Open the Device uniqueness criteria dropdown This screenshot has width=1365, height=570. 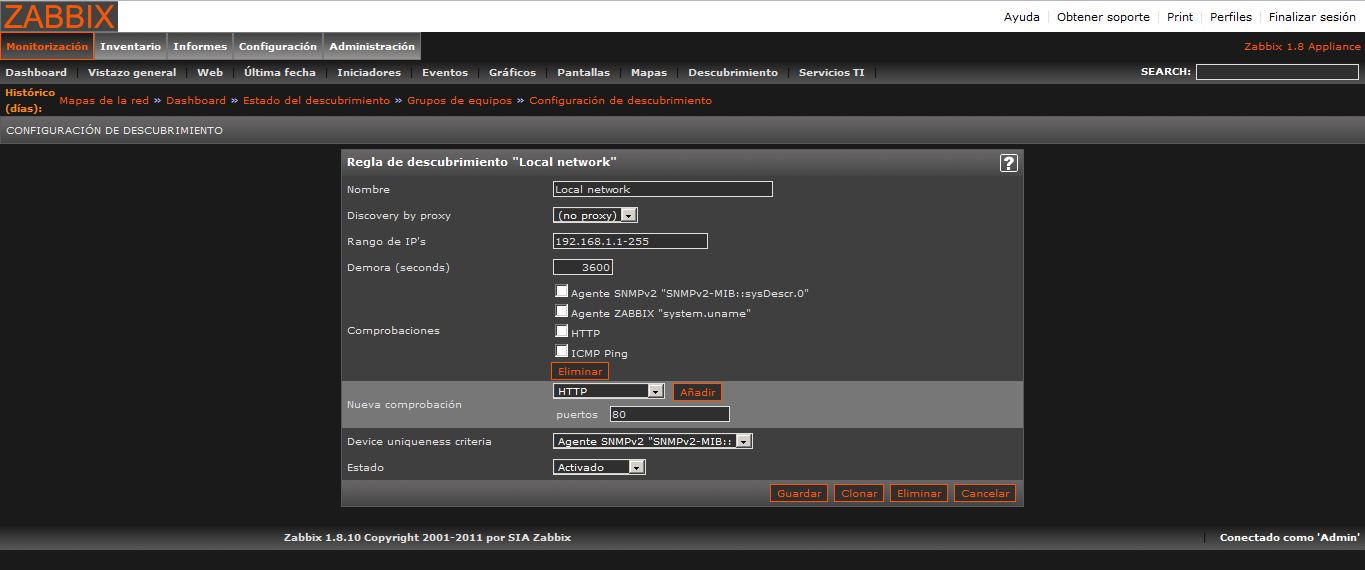point(652,441)
